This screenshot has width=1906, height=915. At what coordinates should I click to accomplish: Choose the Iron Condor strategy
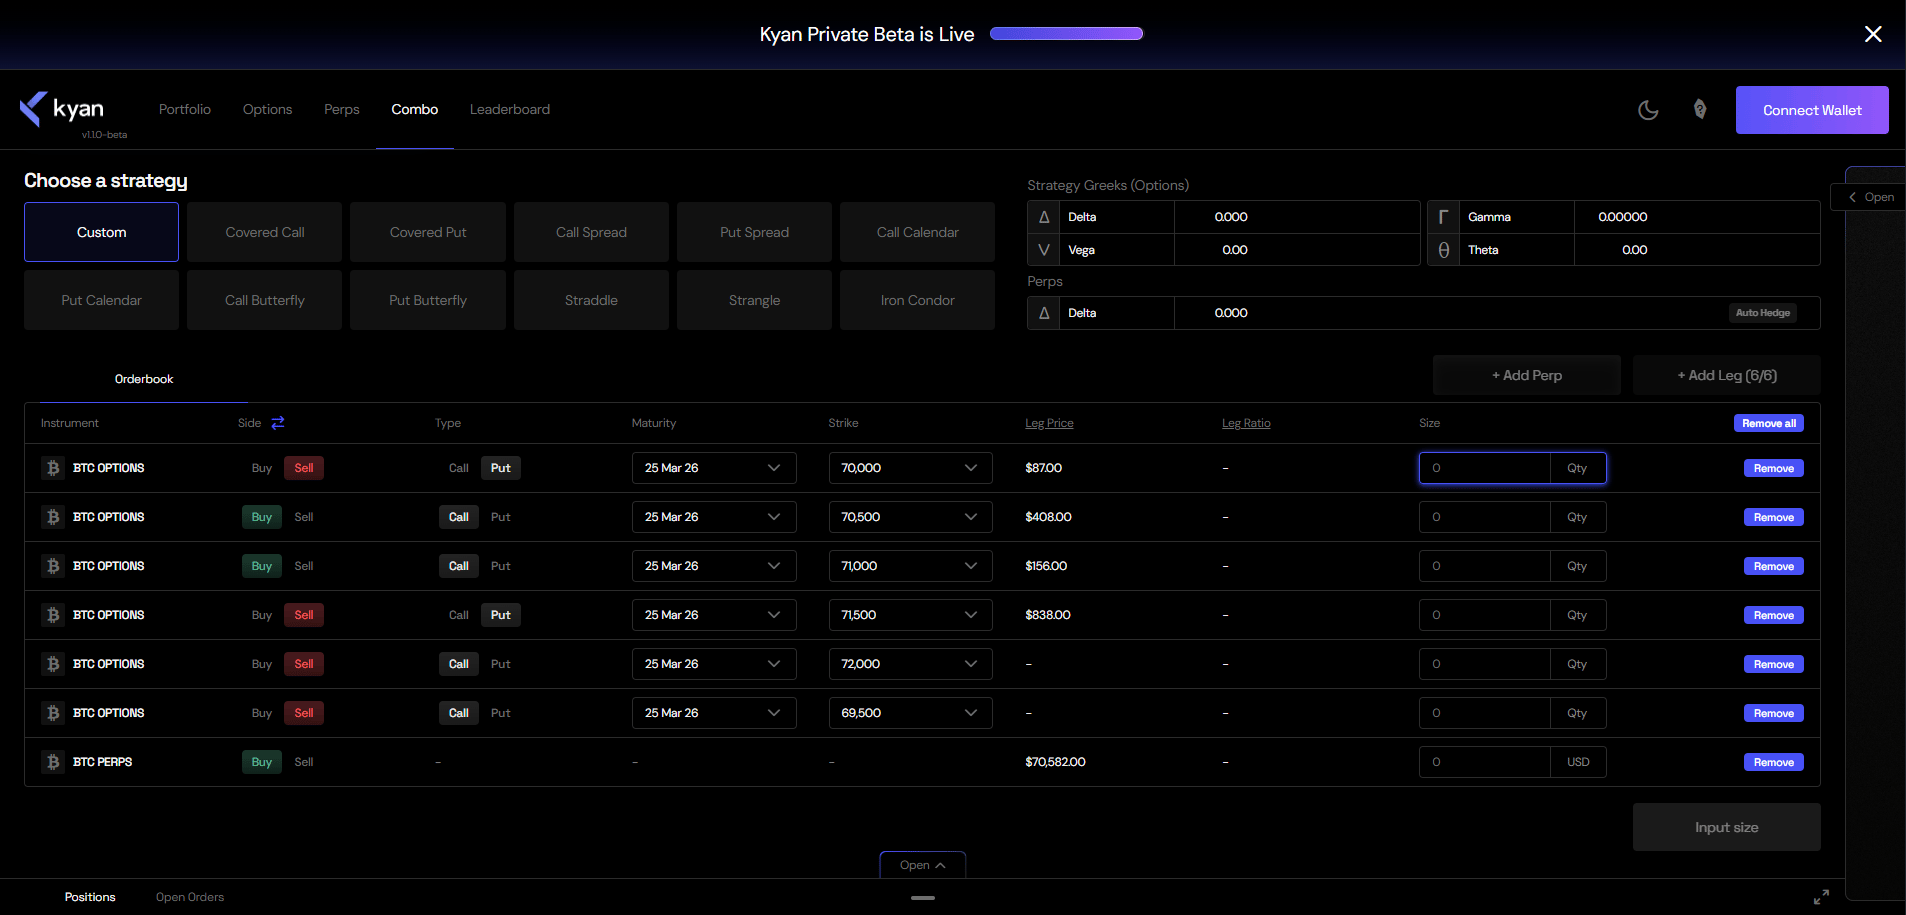pos(918,300)
